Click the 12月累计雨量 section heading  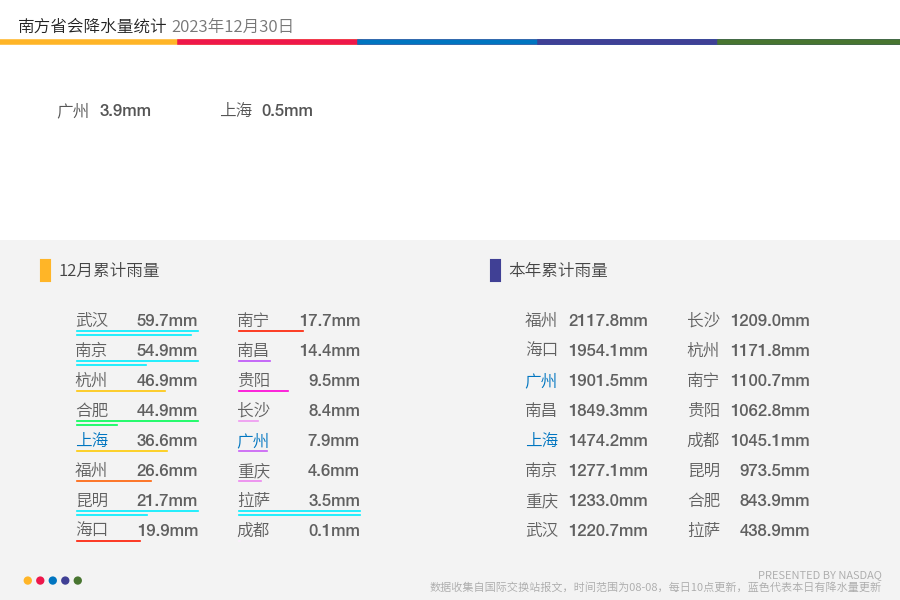point(109,270)
